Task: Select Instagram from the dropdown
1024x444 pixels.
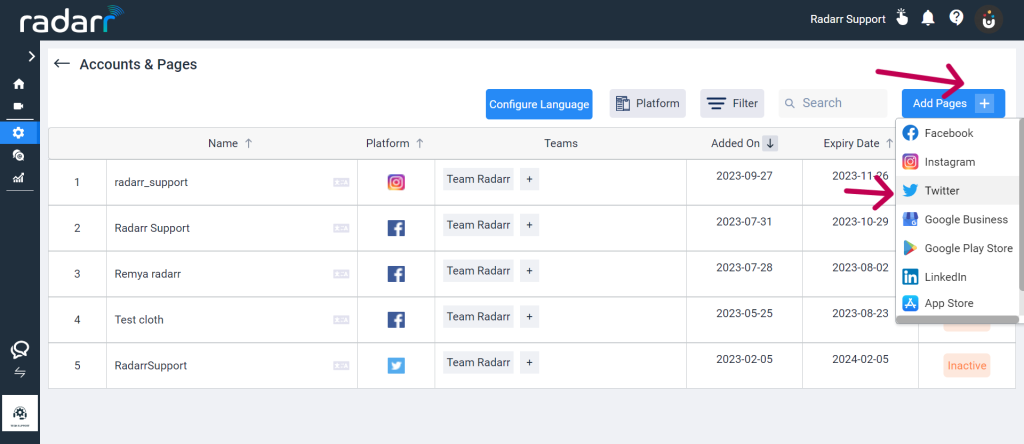Action: pos(957,162)
